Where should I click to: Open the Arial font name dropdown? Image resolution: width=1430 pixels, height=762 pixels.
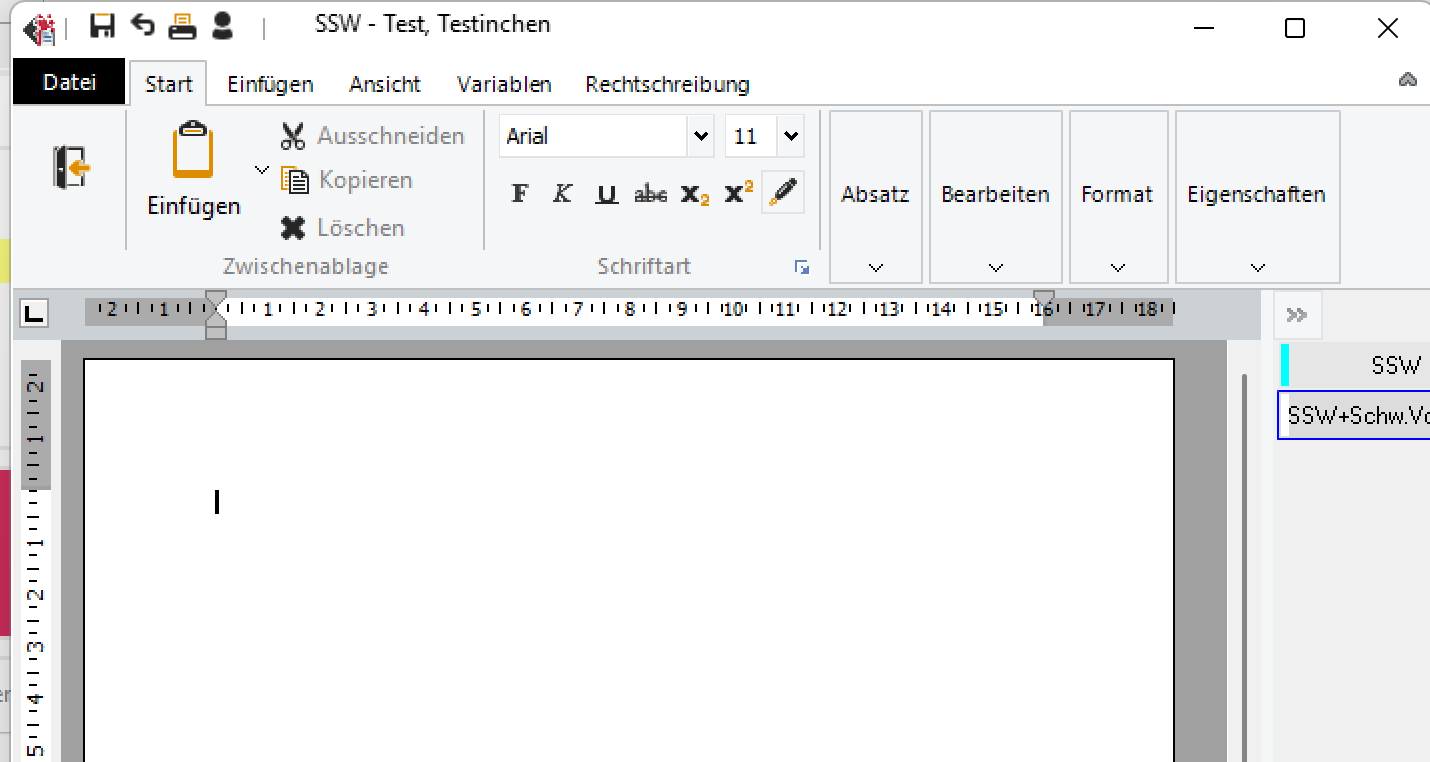tap(700, 136)
